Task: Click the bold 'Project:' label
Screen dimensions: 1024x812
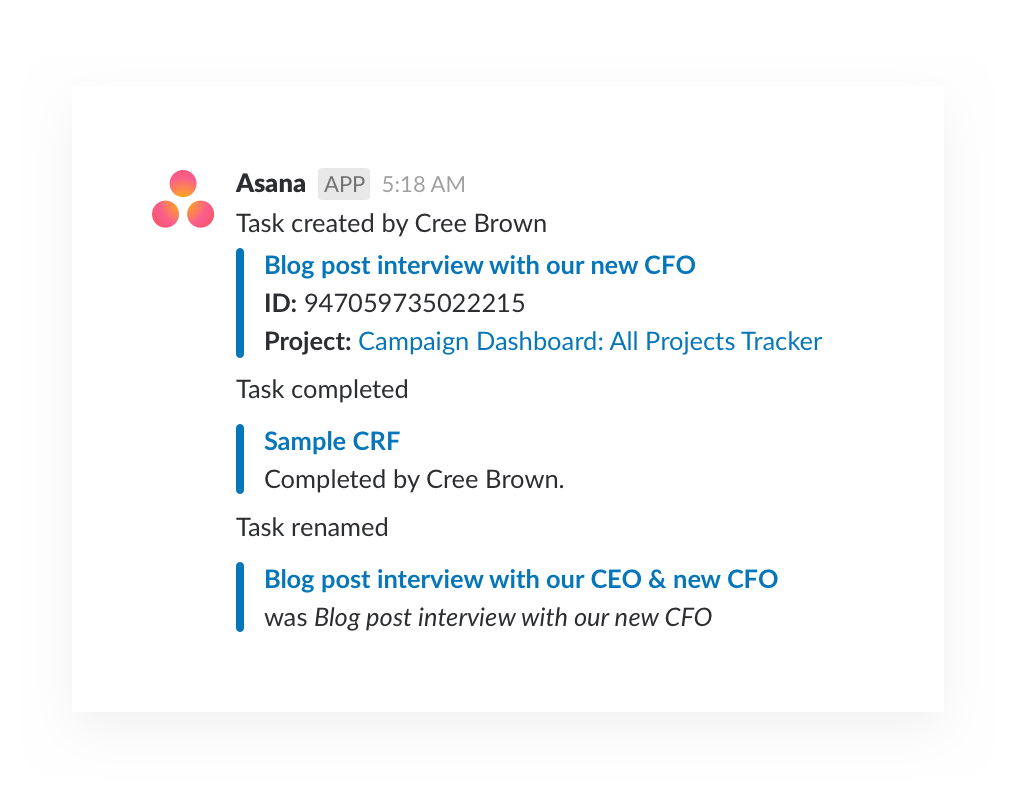Action: click(307, 341)
